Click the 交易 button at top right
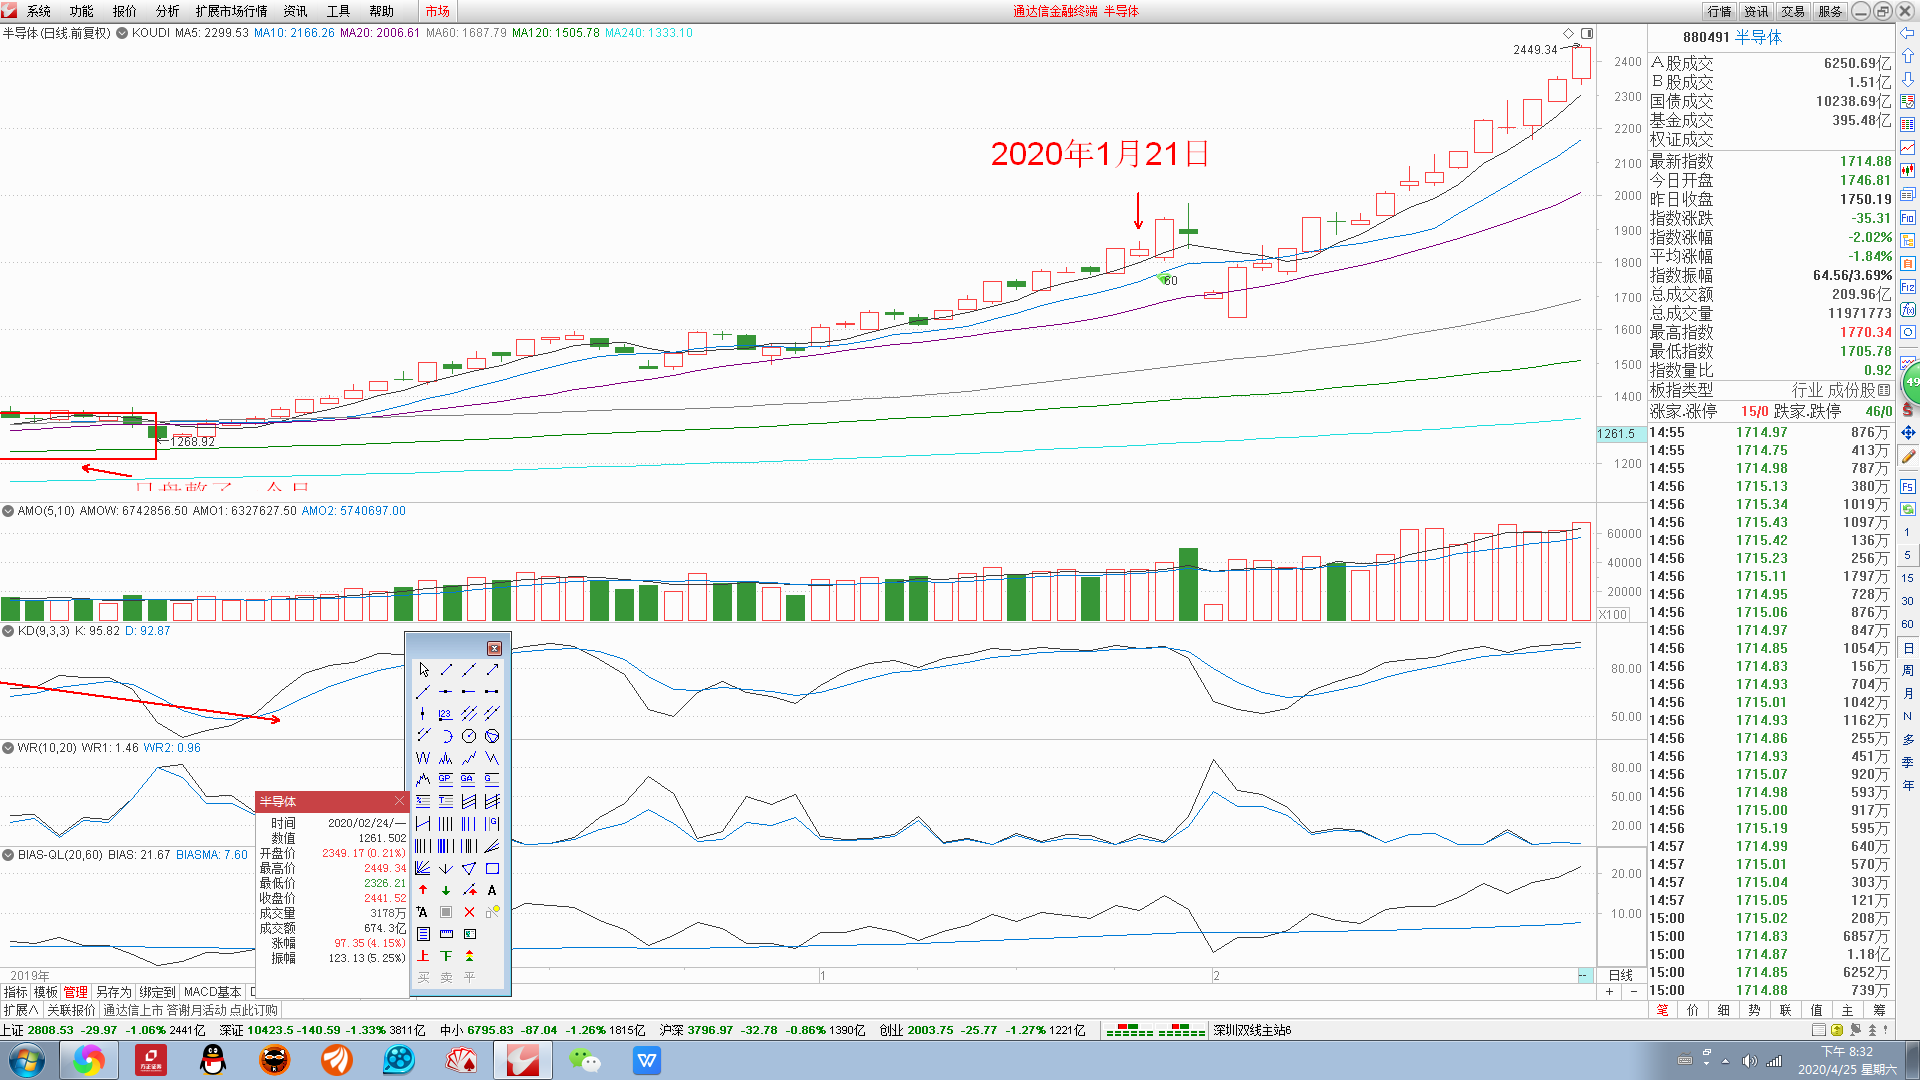Viewport: 1920px width, 1080px height. coord(1793,11)
